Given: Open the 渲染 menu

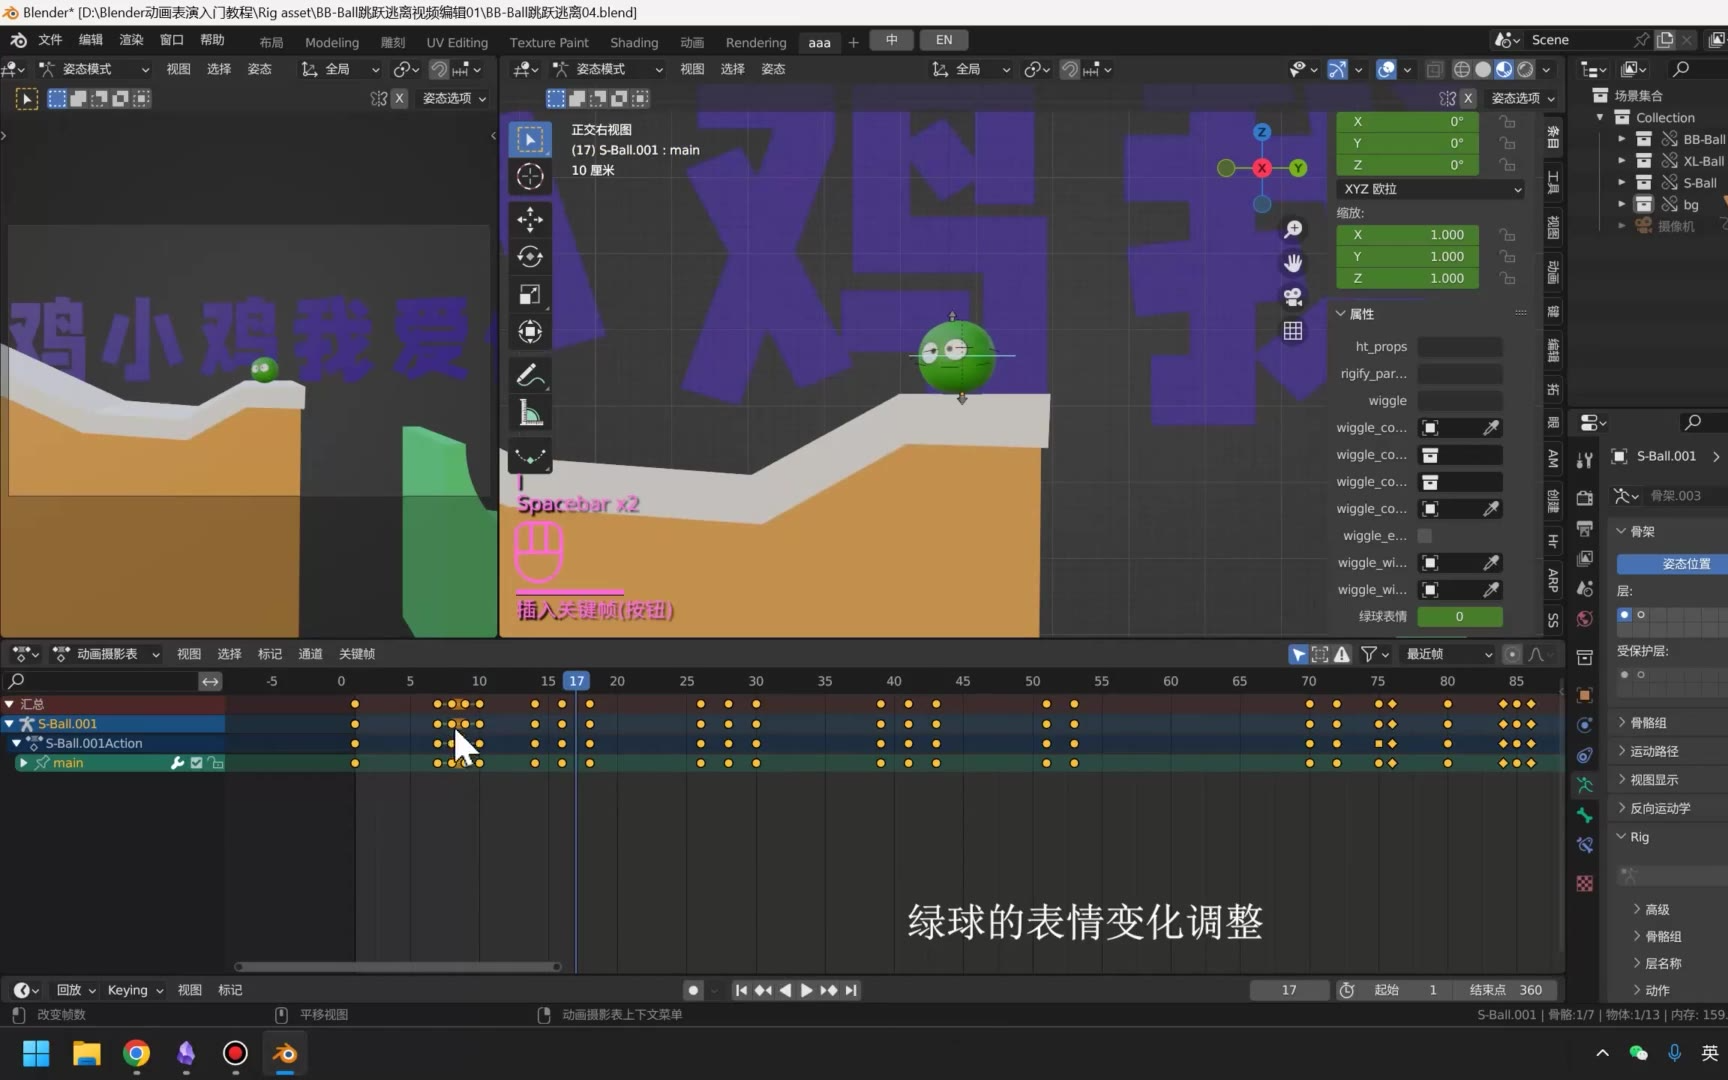Looking at the screenshot, I should tap(131, 40).
